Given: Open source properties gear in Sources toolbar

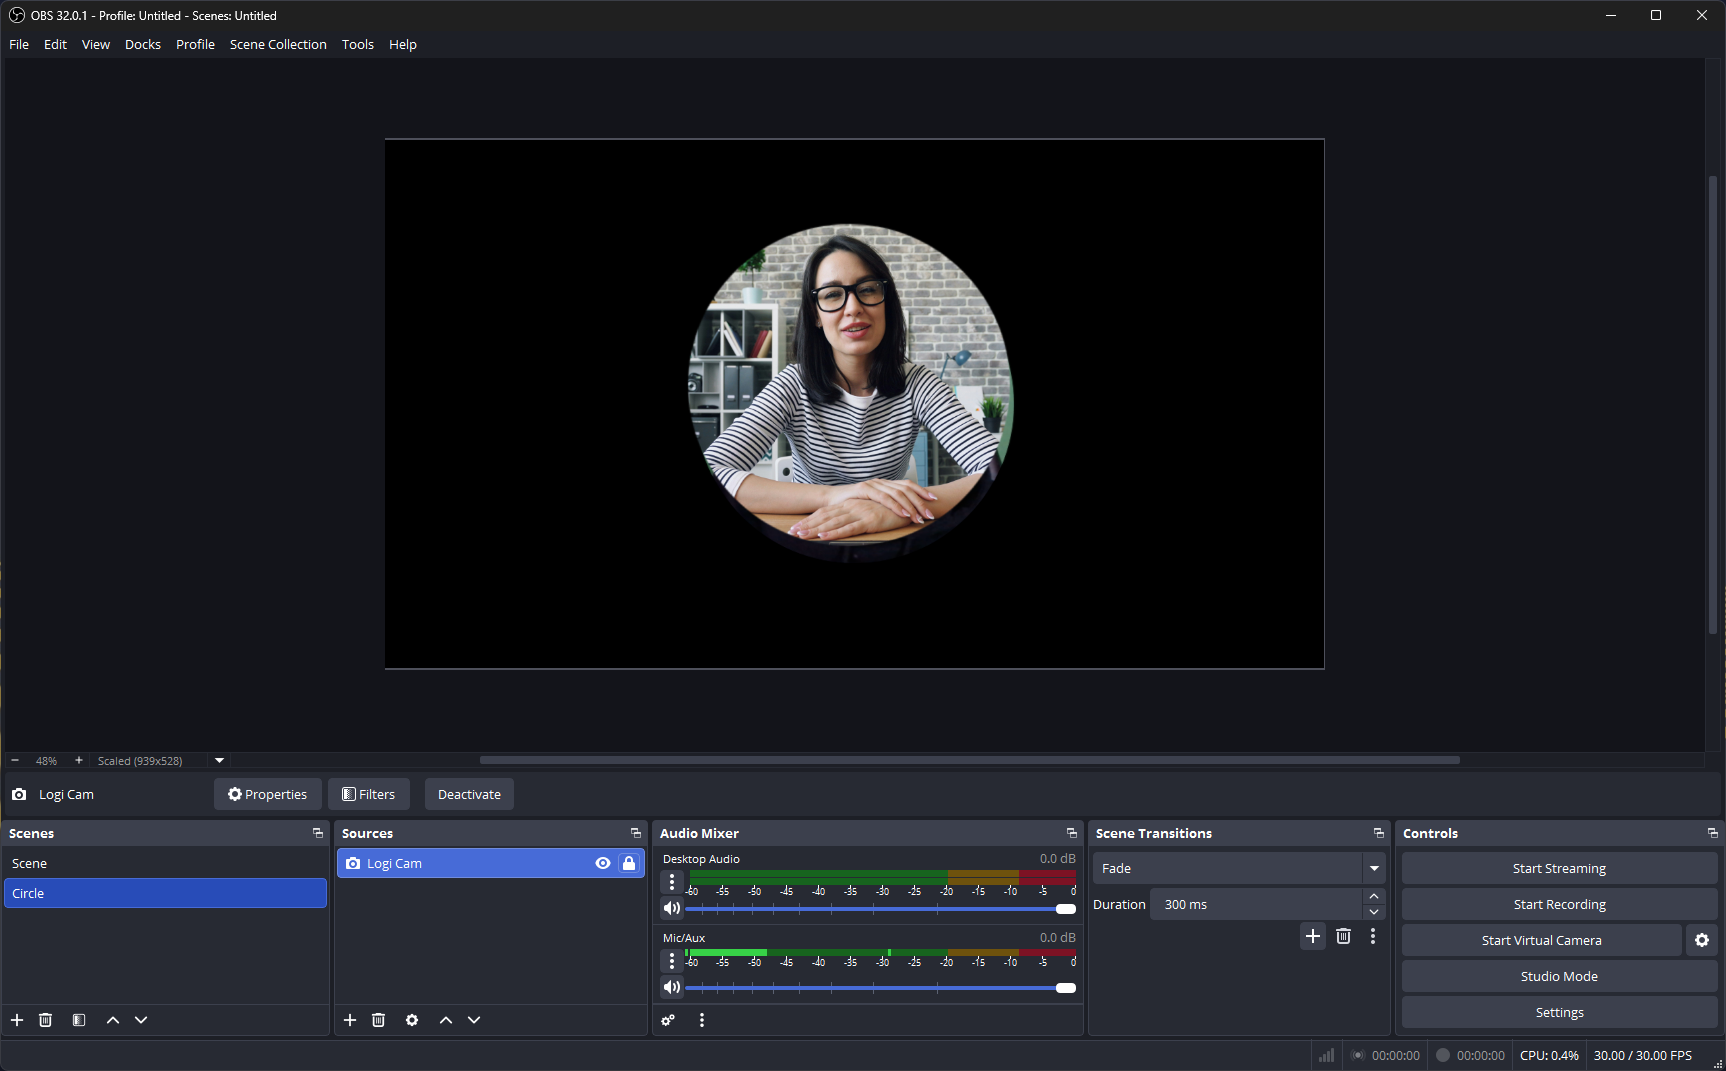Looking at the screenshot, I should tap(412, 1020).
